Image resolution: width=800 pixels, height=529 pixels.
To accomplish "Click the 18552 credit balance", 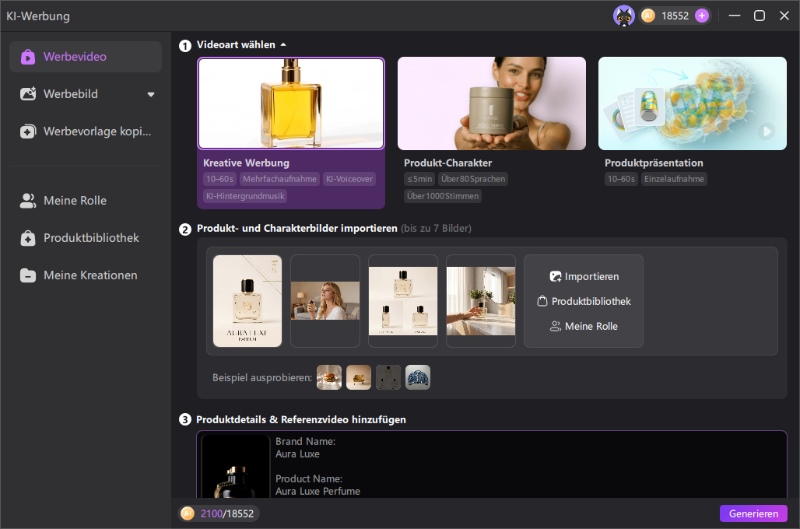I will tap(675, 16).
